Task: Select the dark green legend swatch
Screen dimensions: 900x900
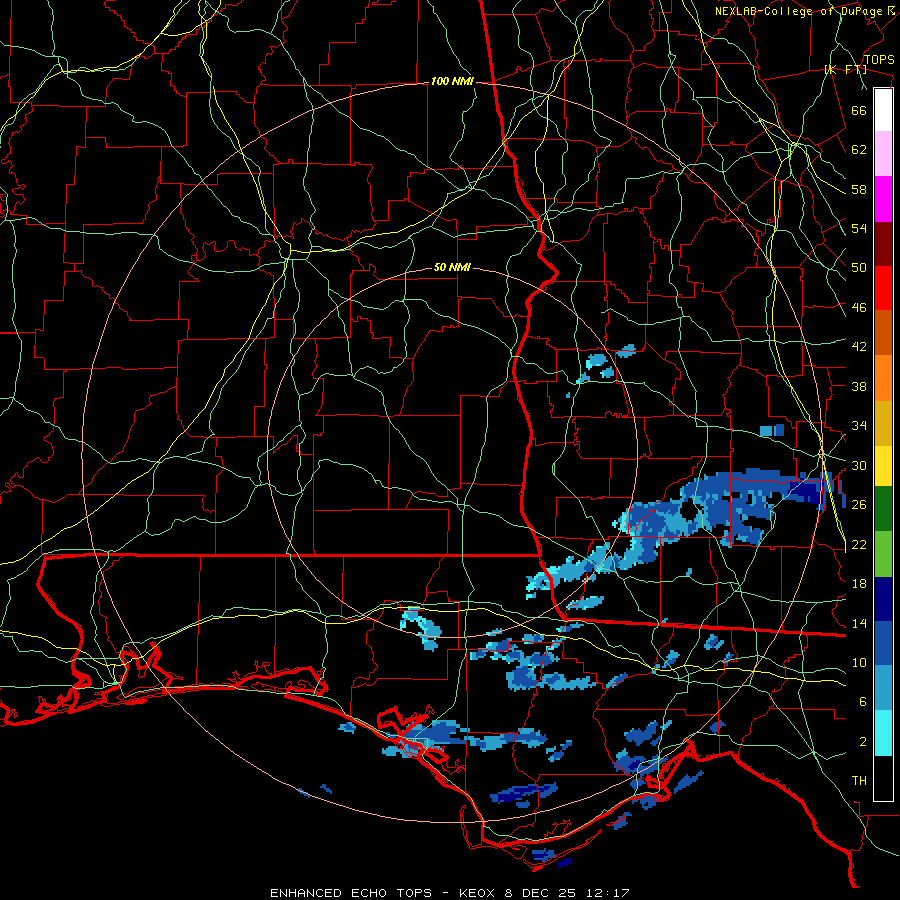Action: click(883, 509)
